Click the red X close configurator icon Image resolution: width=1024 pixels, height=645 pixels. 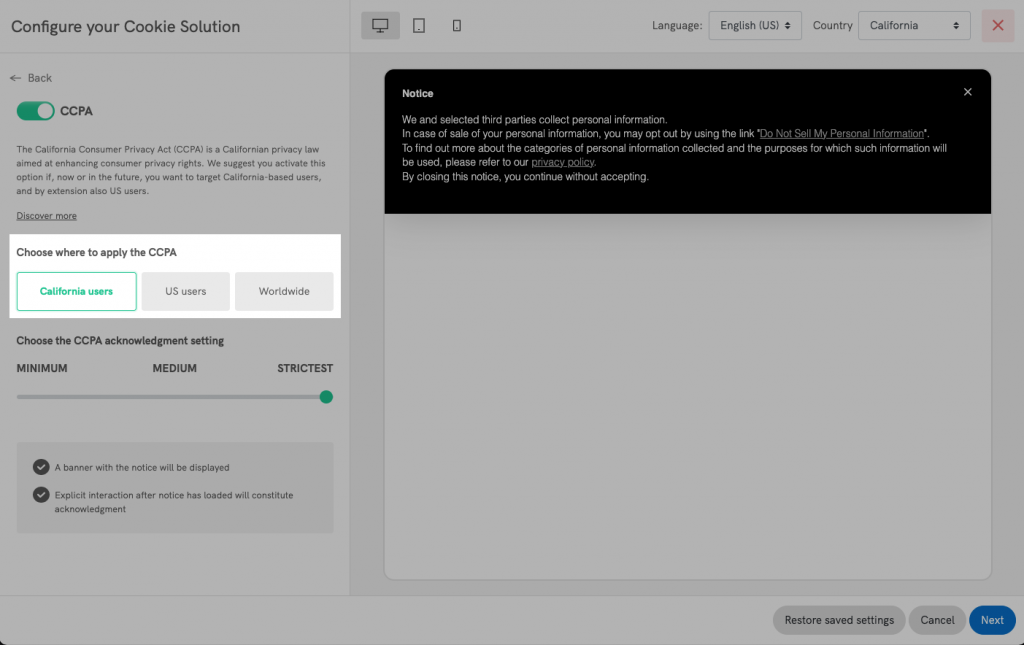pos(997,26)
